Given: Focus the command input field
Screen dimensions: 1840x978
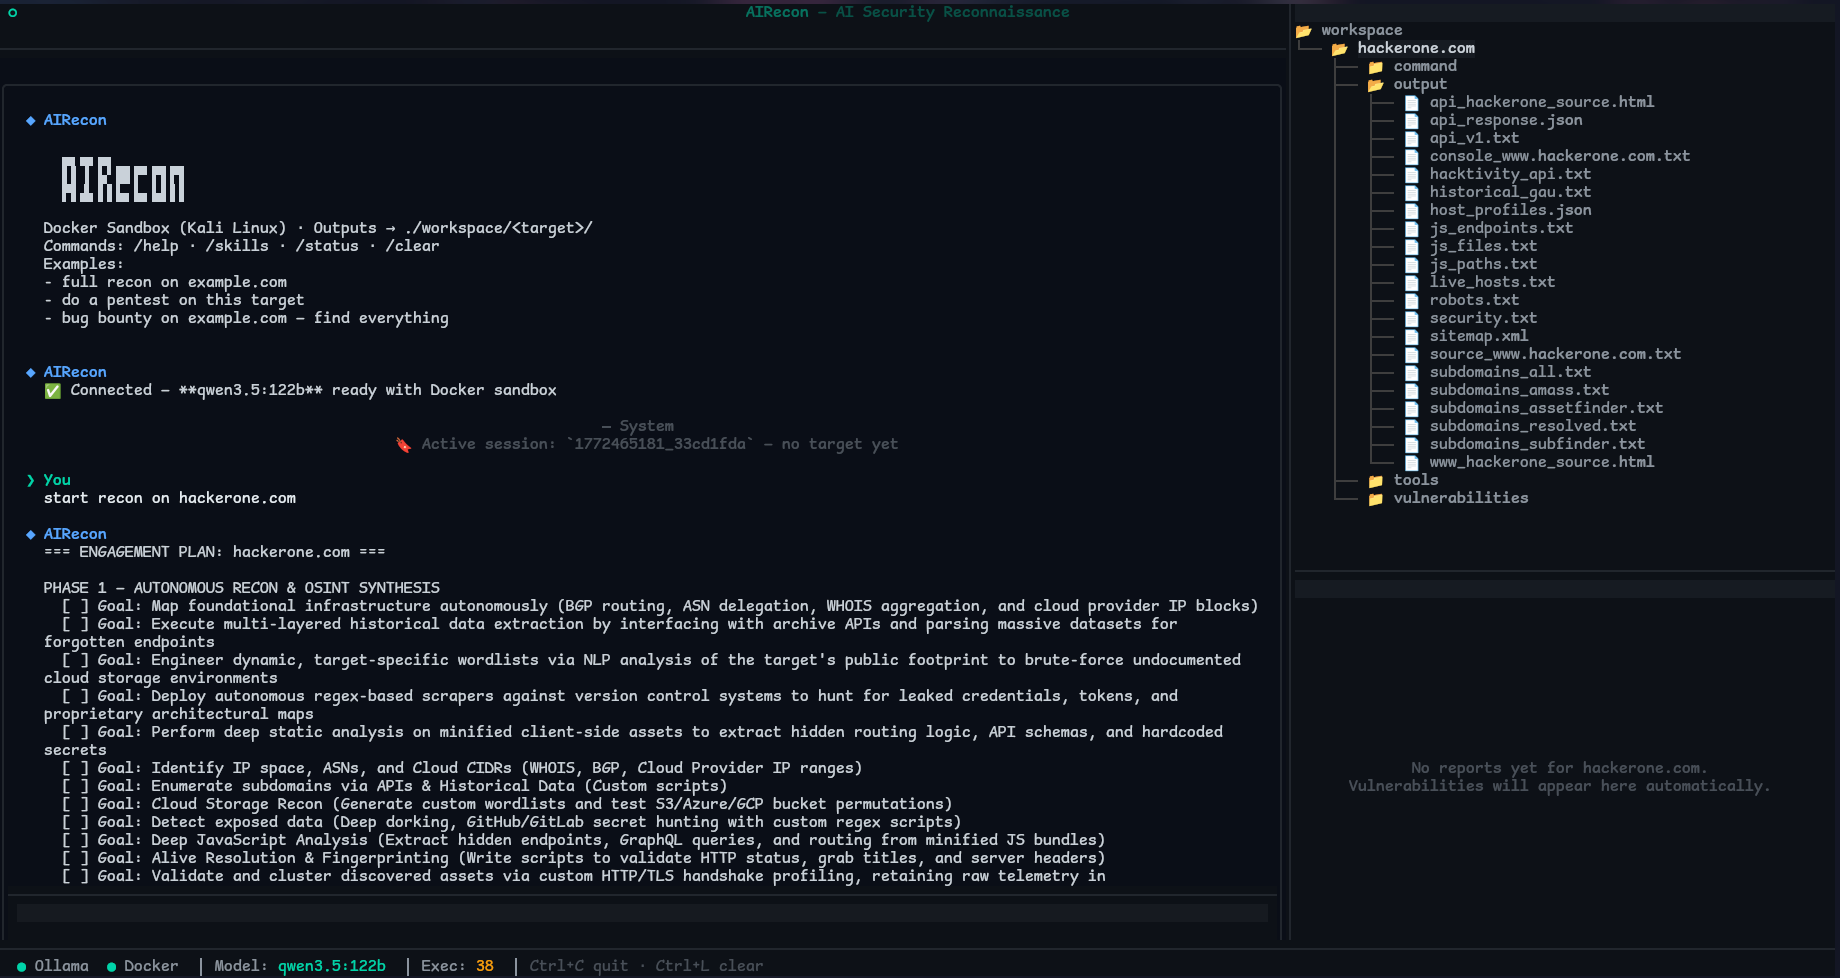Looking at the screenshot, I should [642, 913].
